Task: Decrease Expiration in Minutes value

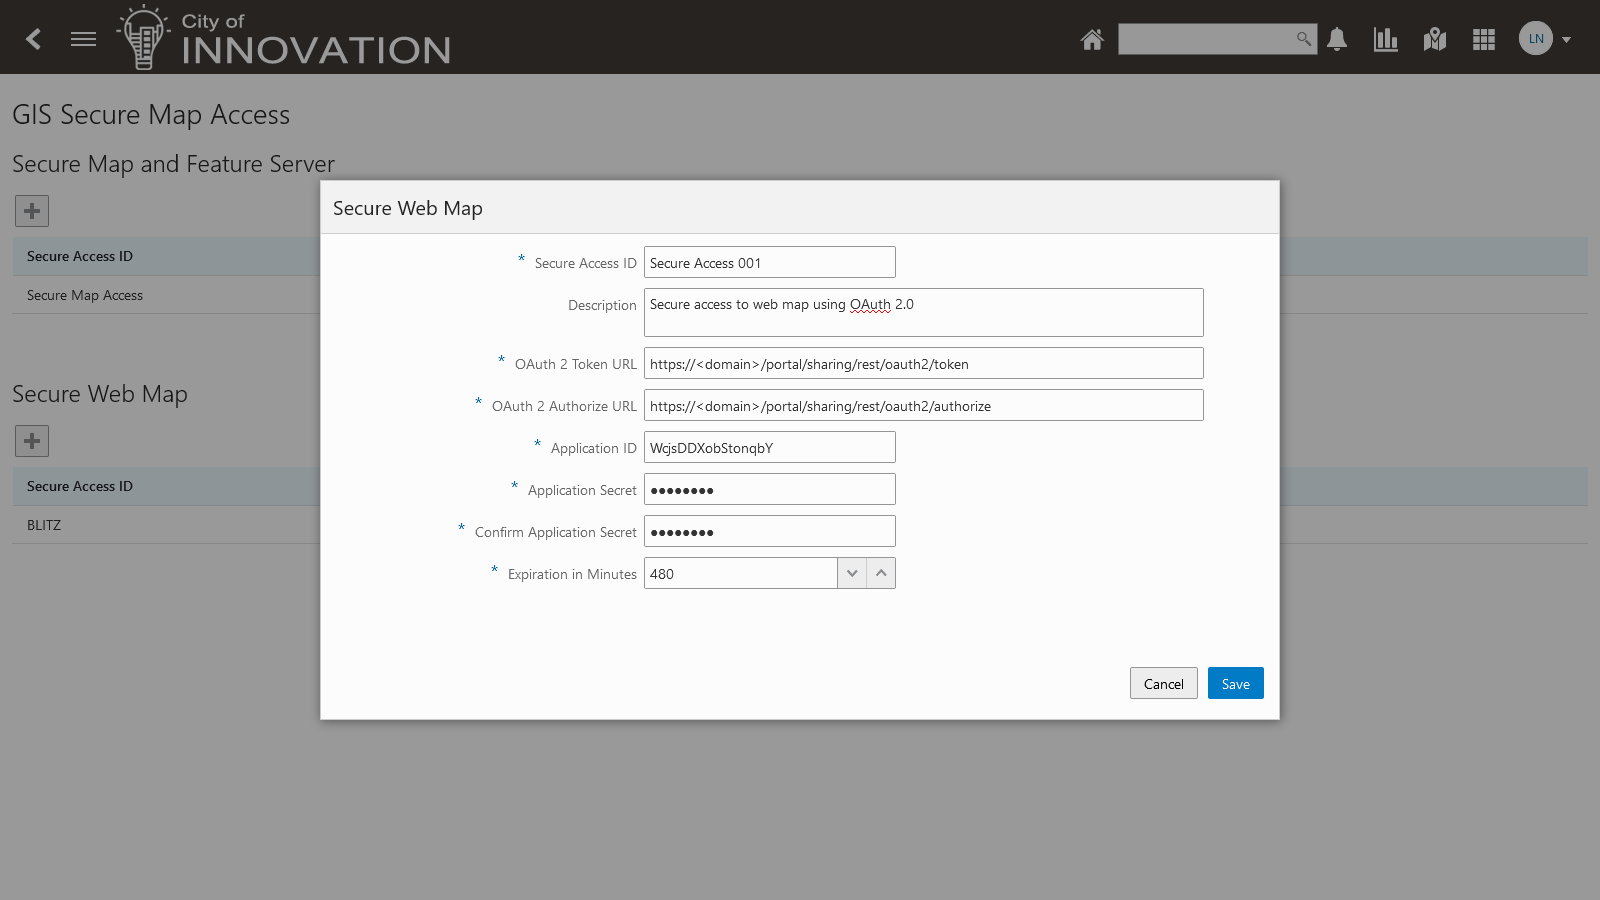Action: [852, 573]
